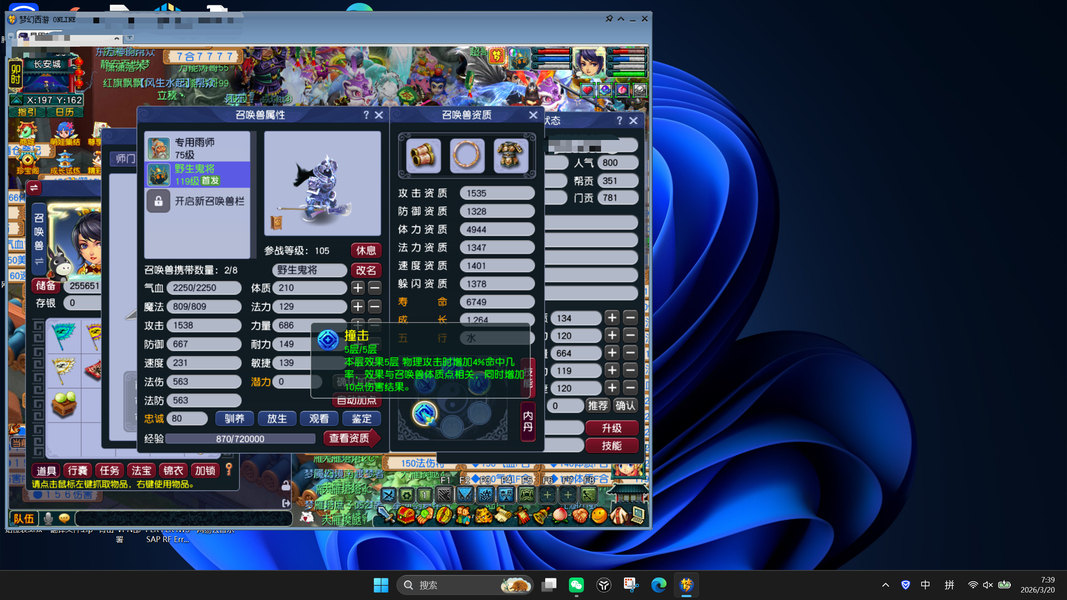Decrease 法力 with its minus button
Screen dimensions: 1067x600
coord(375,307)
